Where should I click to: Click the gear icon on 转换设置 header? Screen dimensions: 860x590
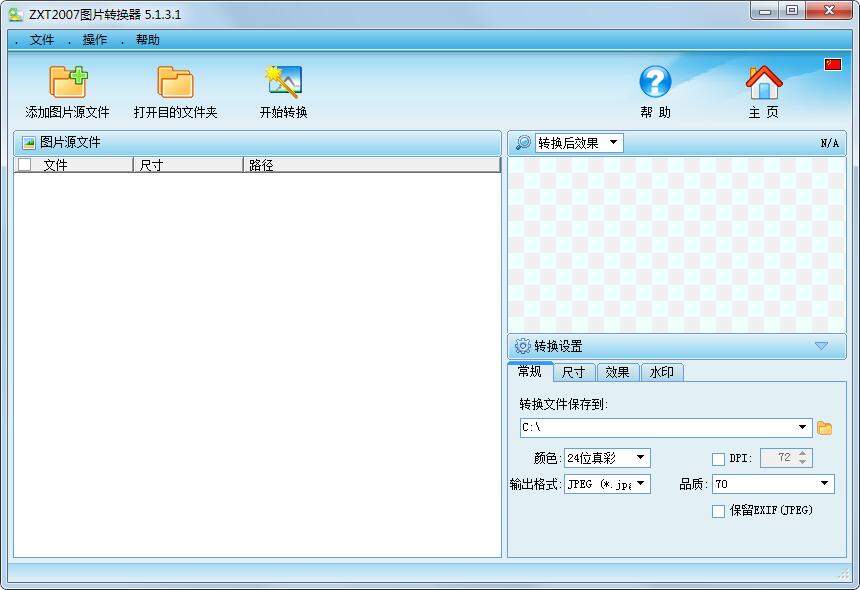point(521,346)
